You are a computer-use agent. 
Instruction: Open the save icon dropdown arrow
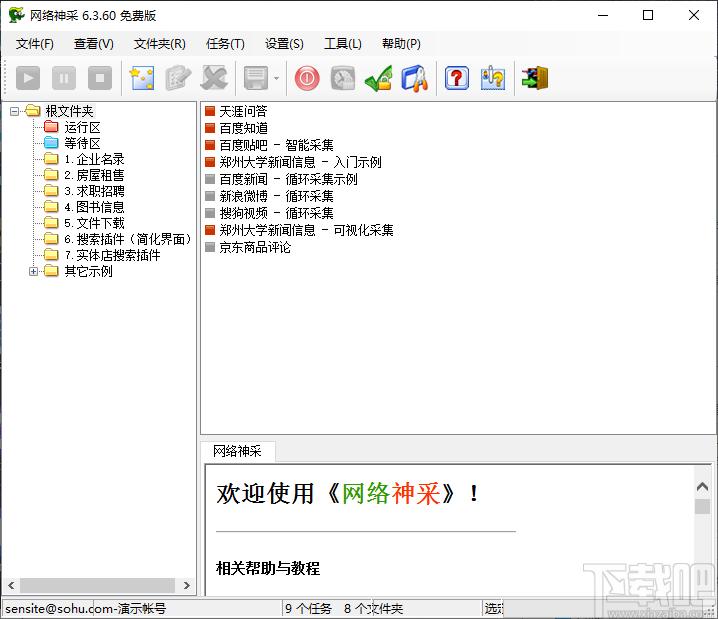(x=276, y=78)
